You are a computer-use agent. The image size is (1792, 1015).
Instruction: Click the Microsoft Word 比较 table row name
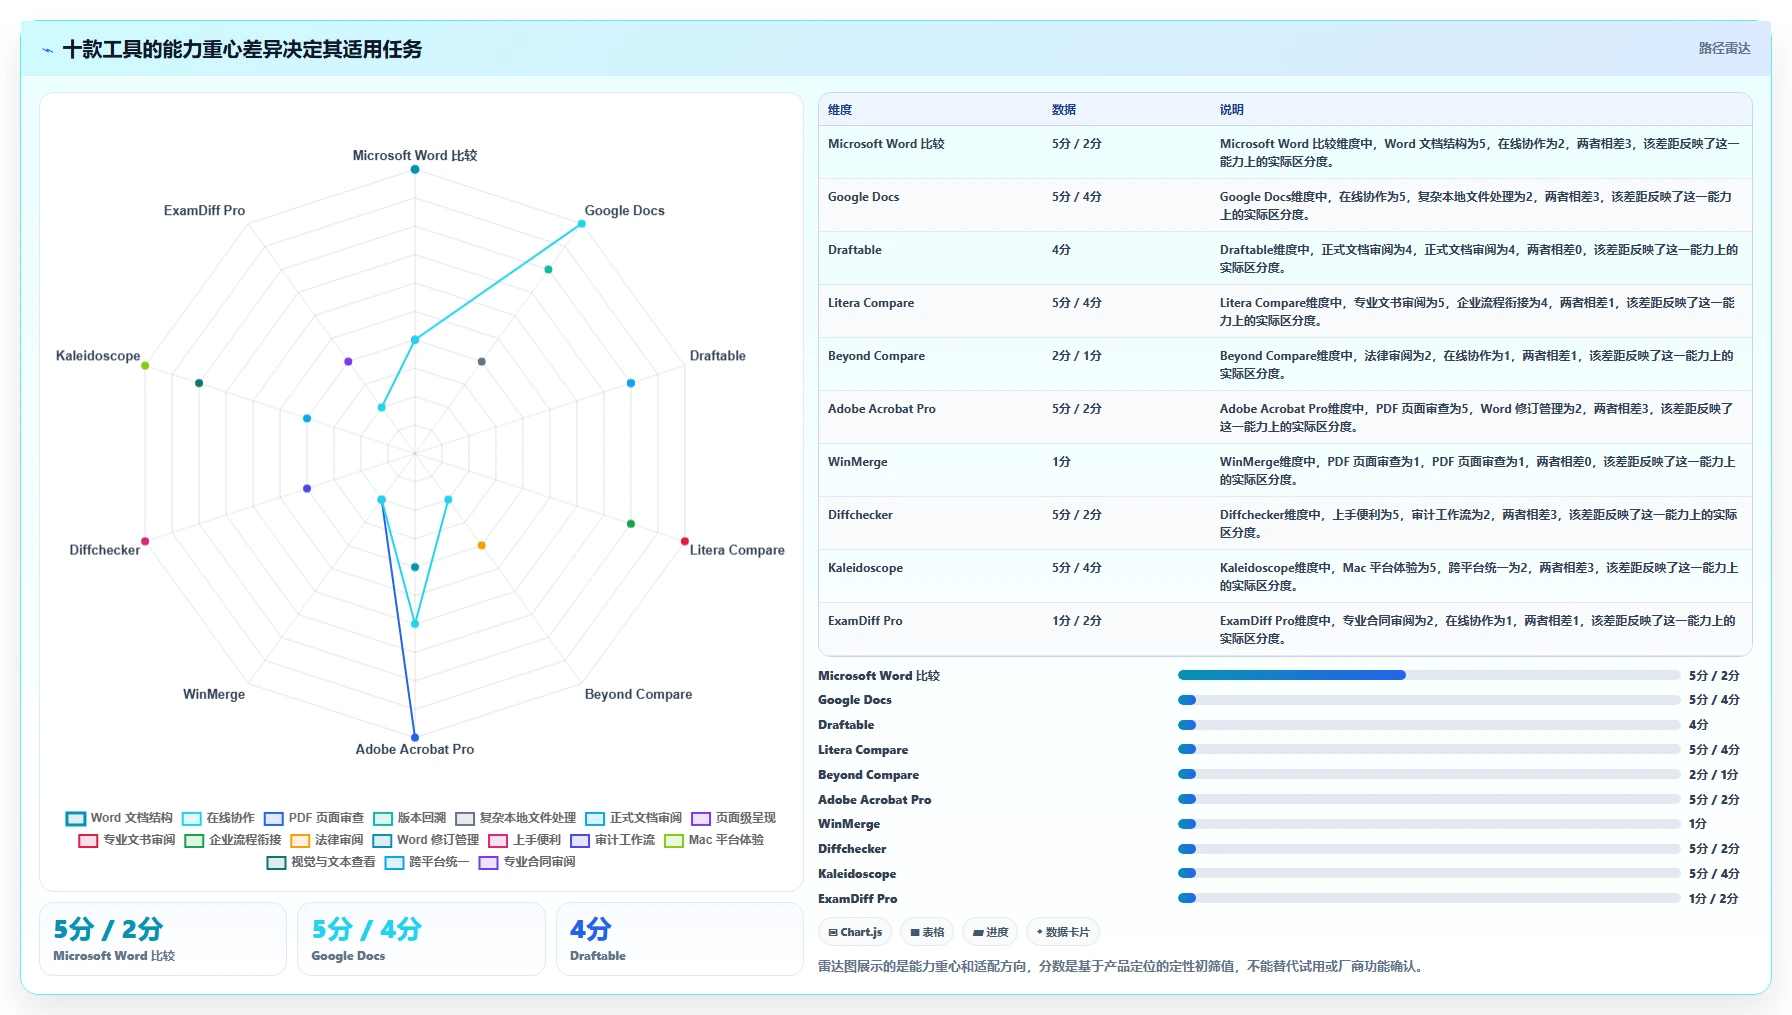tap(886, 144)
